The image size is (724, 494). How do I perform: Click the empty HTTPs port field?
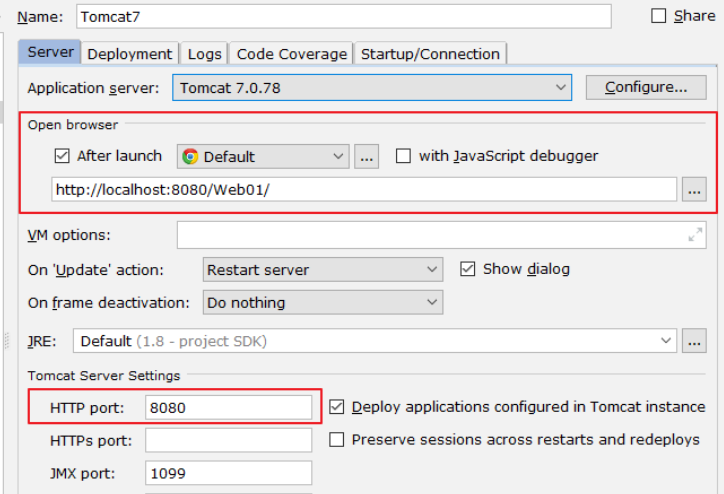229,440
